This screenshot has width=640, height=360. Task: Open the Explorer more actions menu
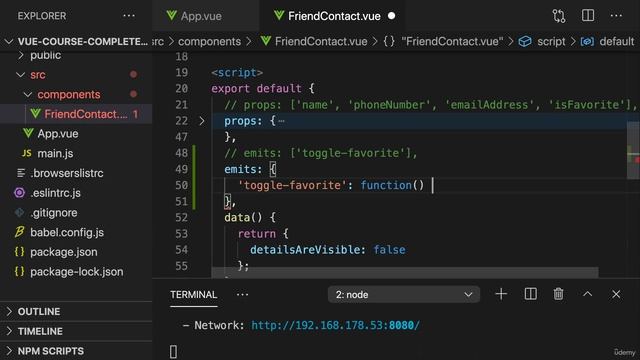[129, 16]
